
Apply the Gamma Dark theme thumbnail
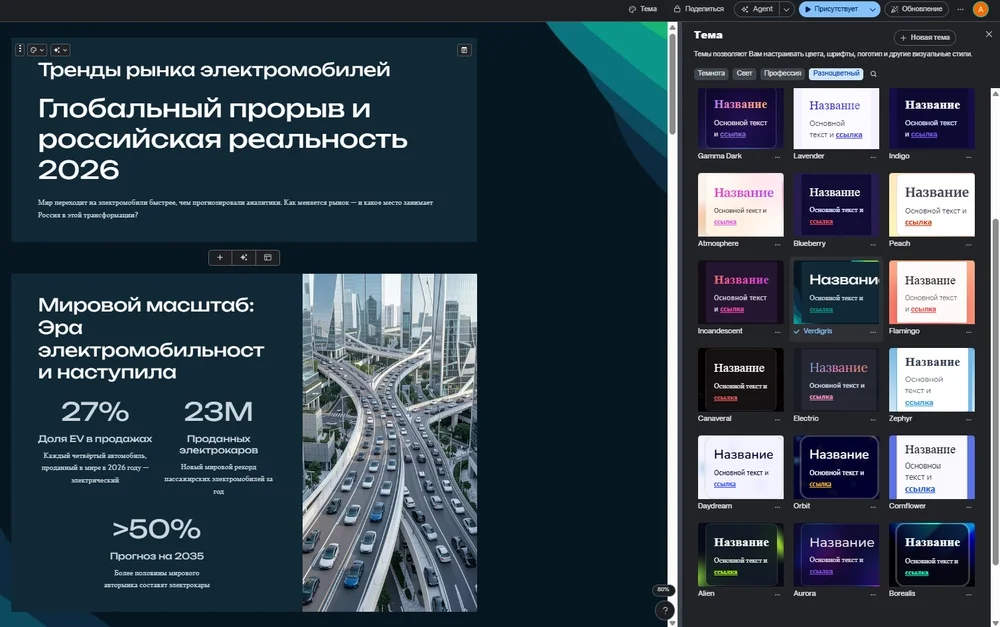coord(740,119)
